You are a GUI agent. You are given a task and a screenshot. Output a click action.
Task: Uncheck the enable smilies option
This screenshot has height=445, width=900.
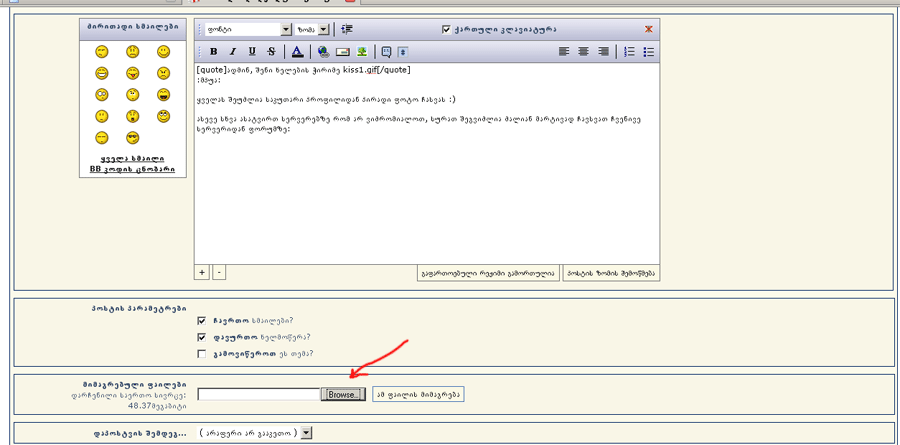click(x=202, y=320)
